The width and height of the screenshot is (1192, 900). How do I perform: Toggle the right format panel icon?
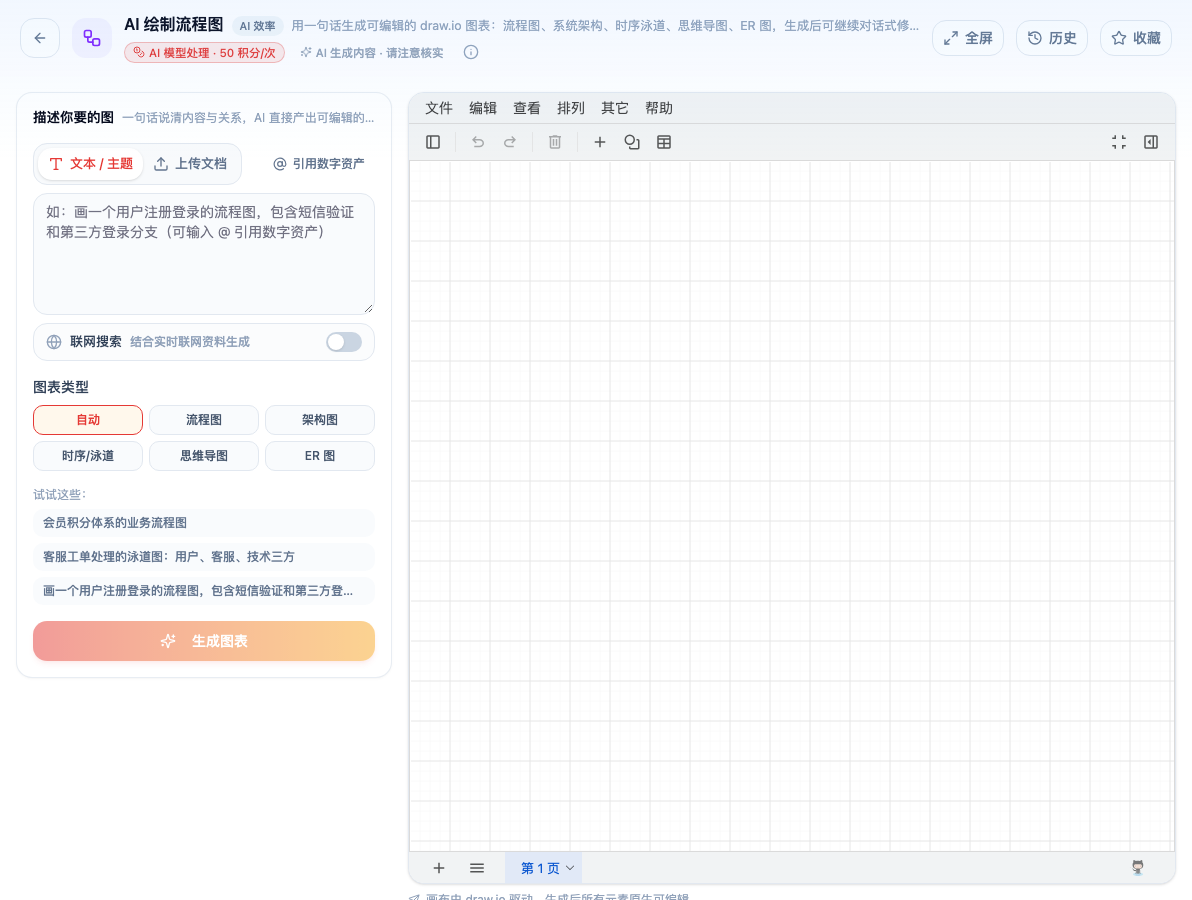(x=1151, y=142)
